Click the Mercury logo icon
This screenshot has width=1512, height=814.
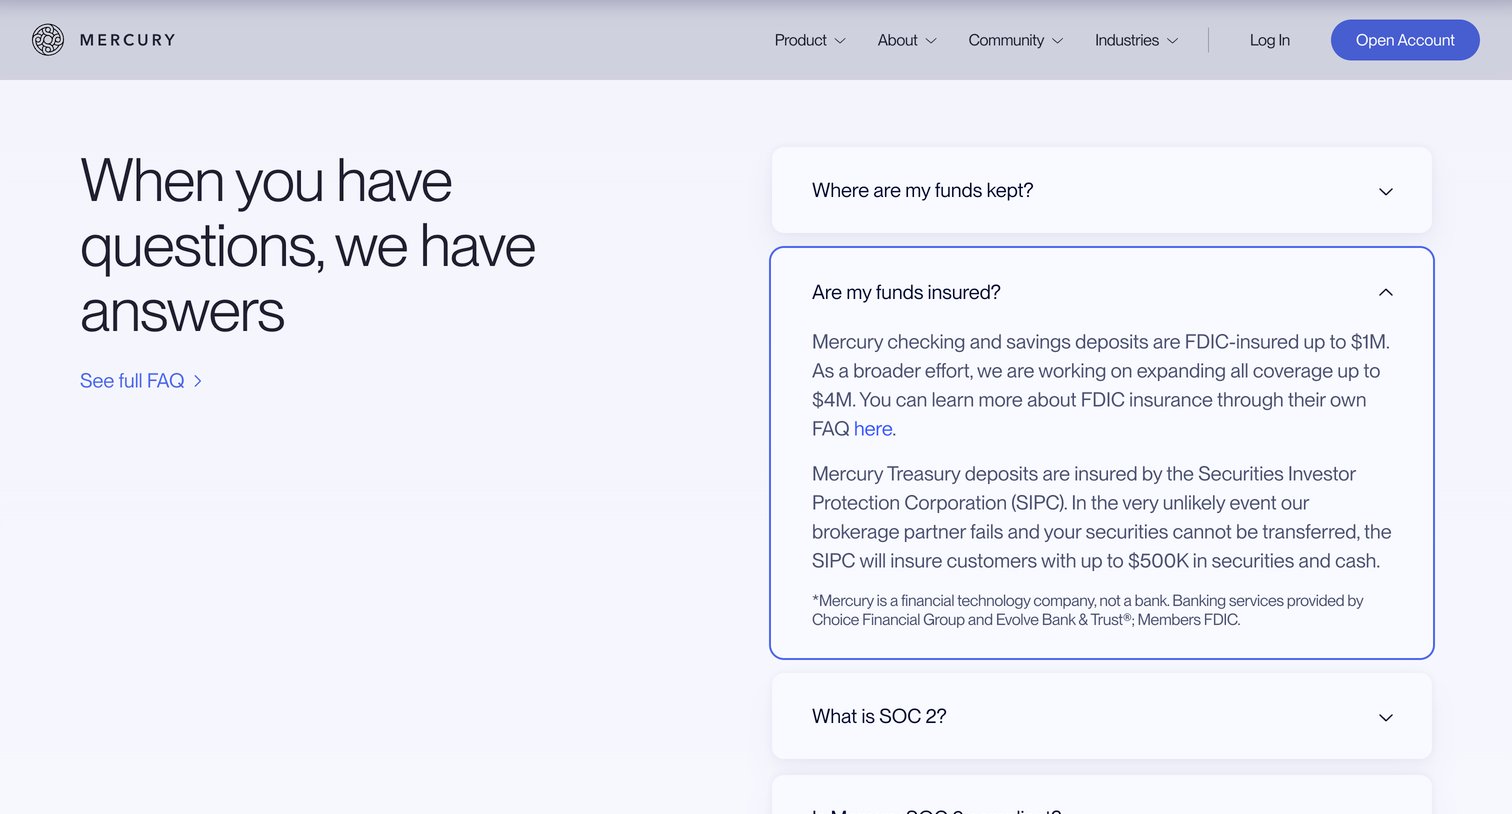tap(48, 40)
